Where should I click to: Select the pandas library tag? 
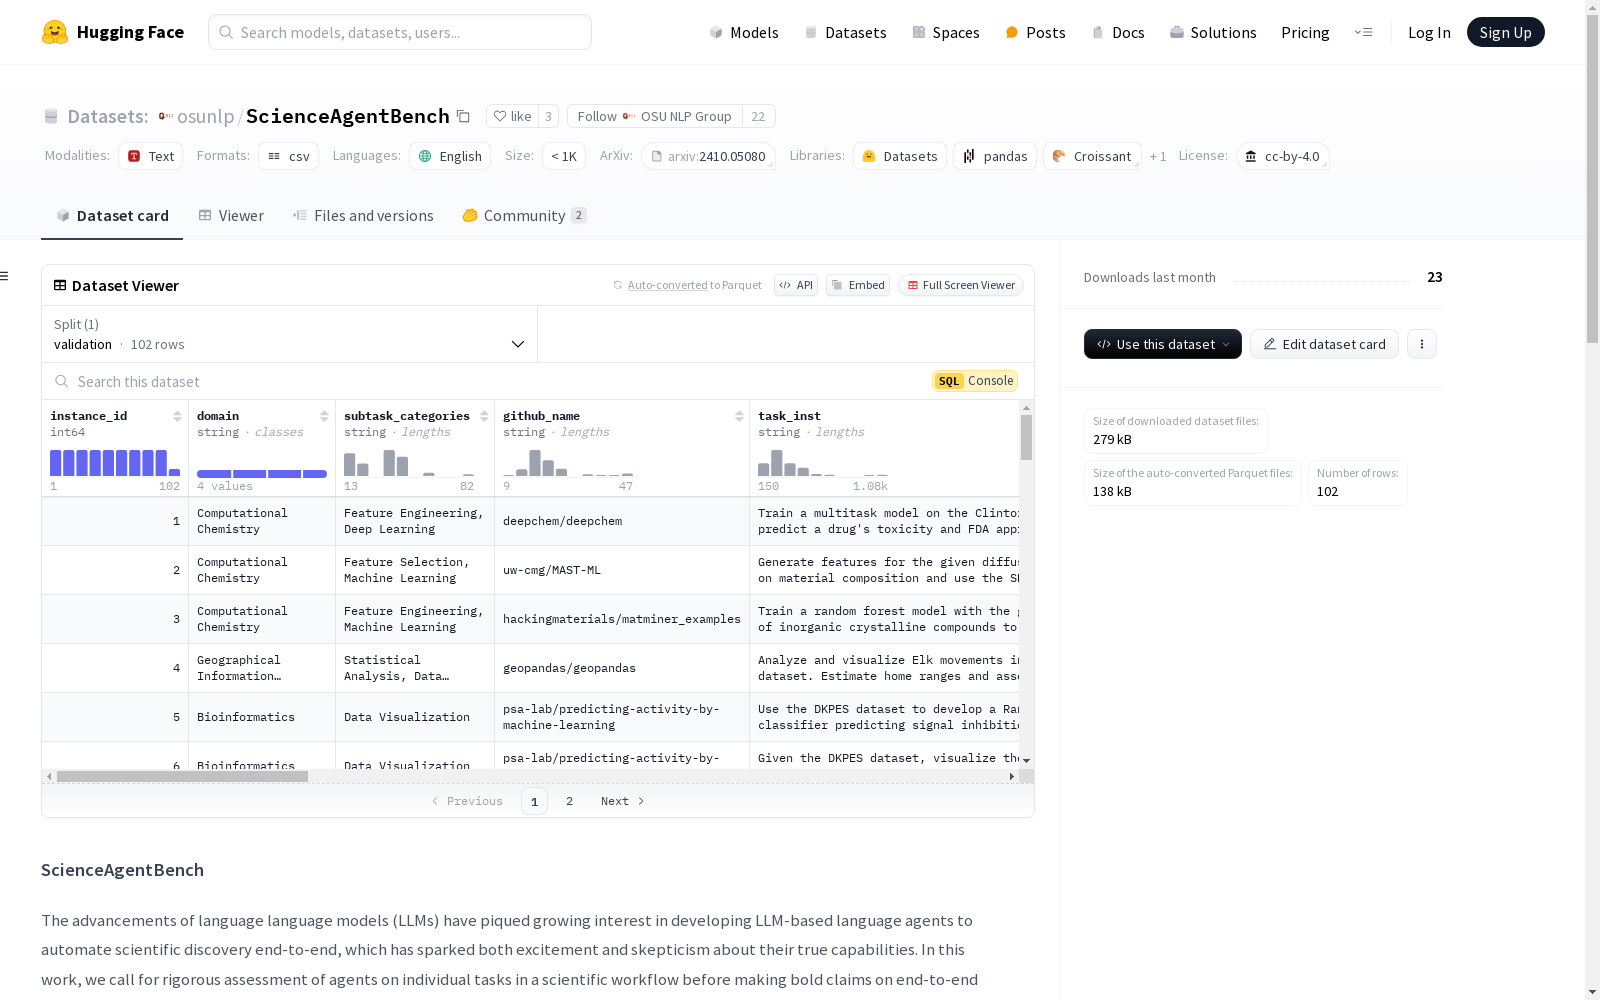coord(995,156)
